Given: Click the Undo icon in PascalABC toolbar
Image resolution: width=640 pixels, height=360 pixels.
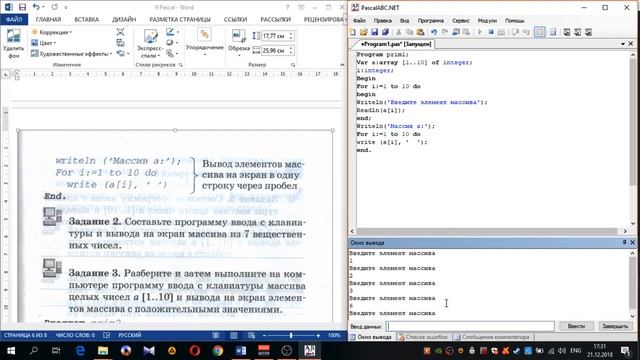Looking at the screenshot, I should click(x=434, y=32).
